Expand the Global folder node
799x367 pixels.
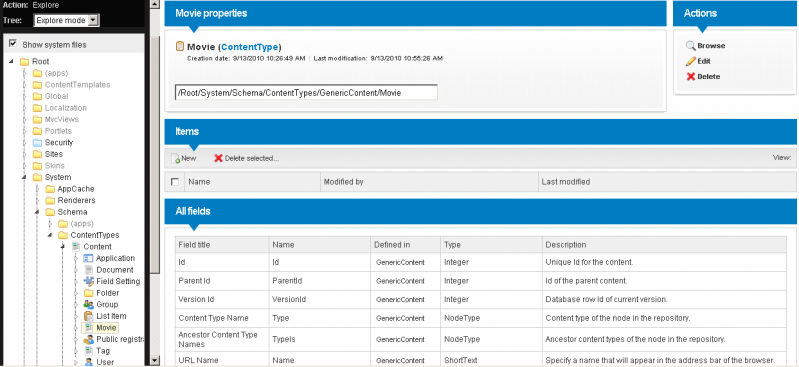pos(24,96)
